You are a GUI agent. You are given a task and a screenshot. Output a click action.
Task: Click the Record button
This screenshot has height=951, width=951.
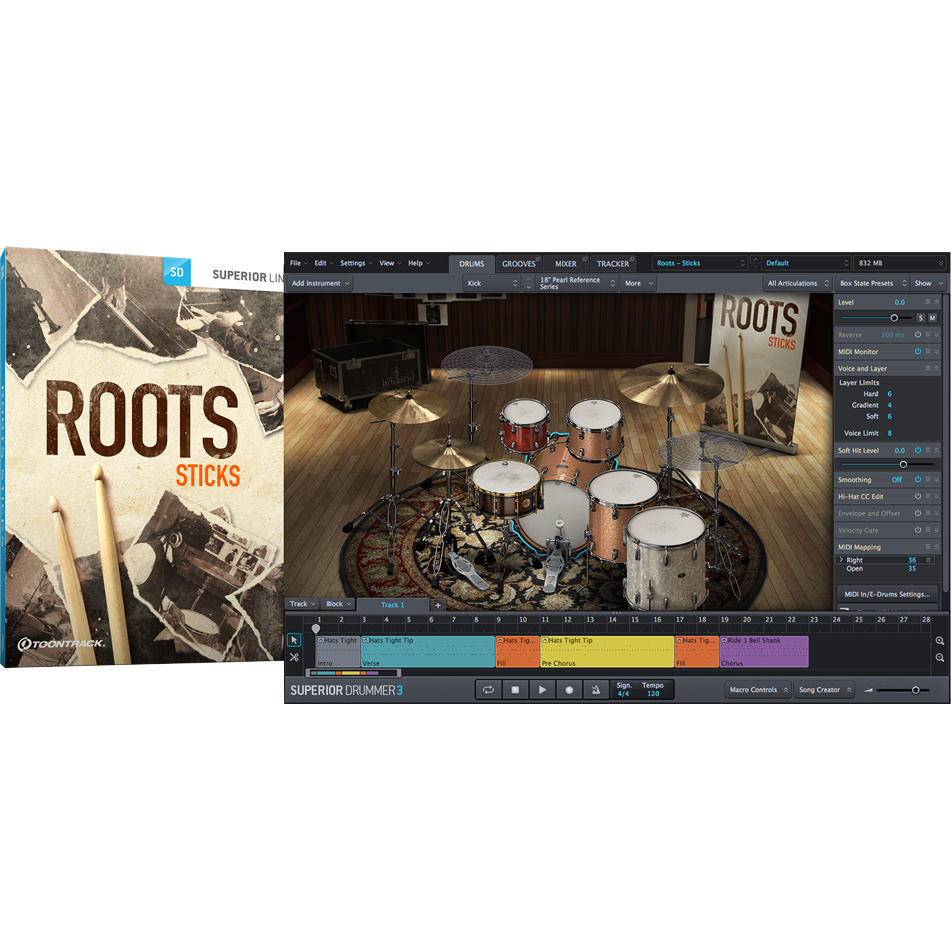pyautogui.click(x=569, y=690)
